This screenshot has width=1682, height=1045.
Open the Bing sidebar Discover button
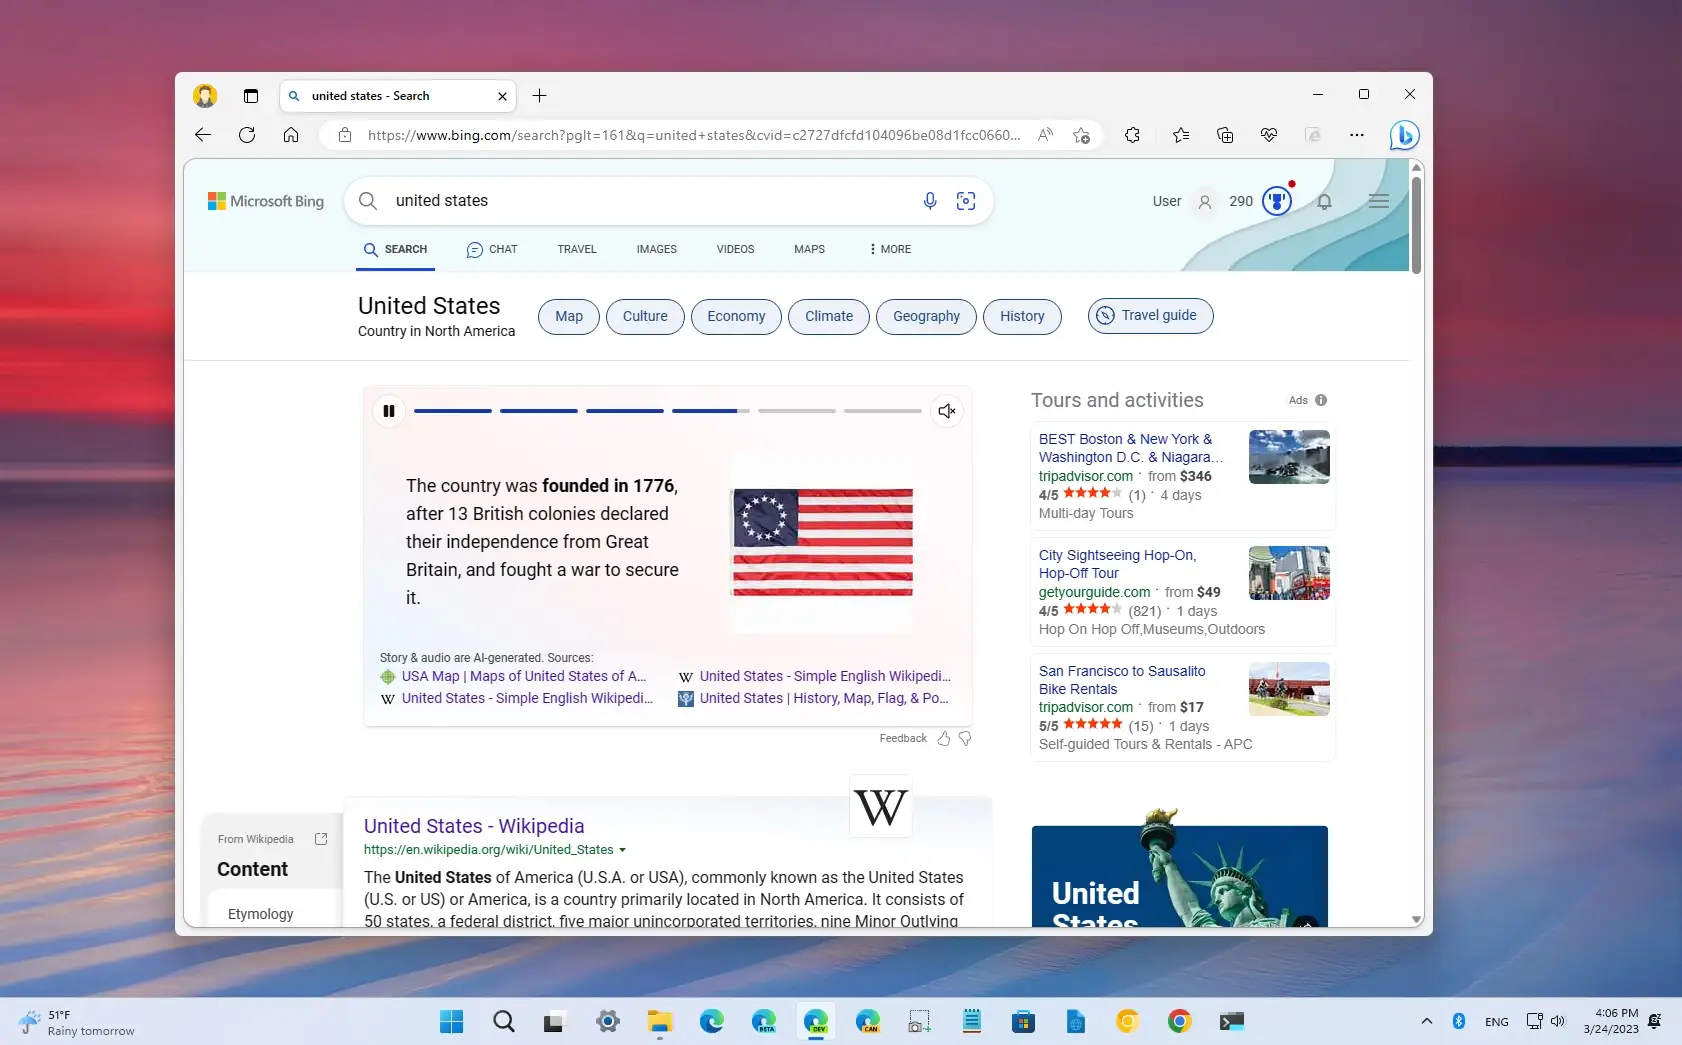click(1405, 135)
